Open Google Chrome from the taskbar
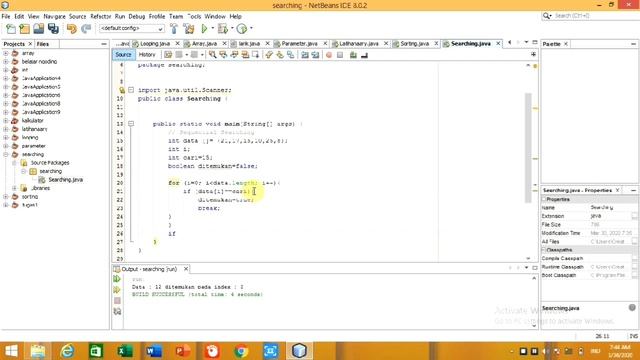The image size is (640, 360). coord(241,351)
